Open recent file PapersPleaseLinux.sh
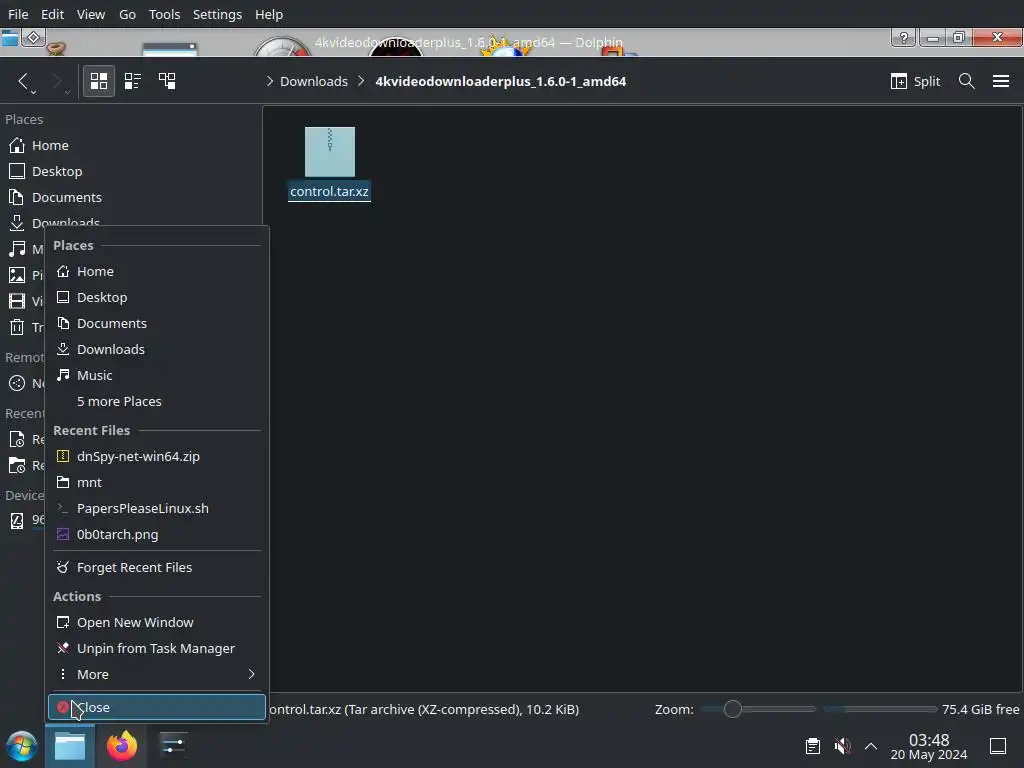1024x768 pixels. 157,509
